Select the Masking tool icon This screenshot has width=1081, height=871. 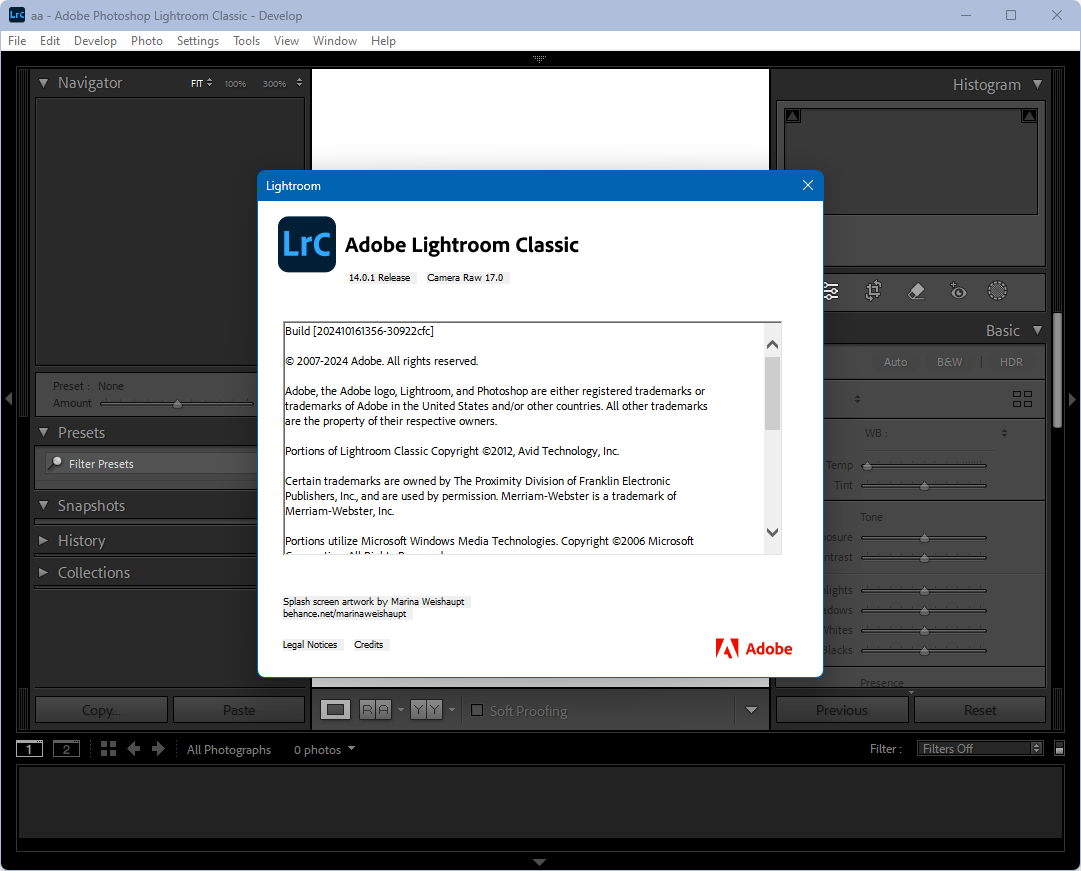[x=997, y=291]
